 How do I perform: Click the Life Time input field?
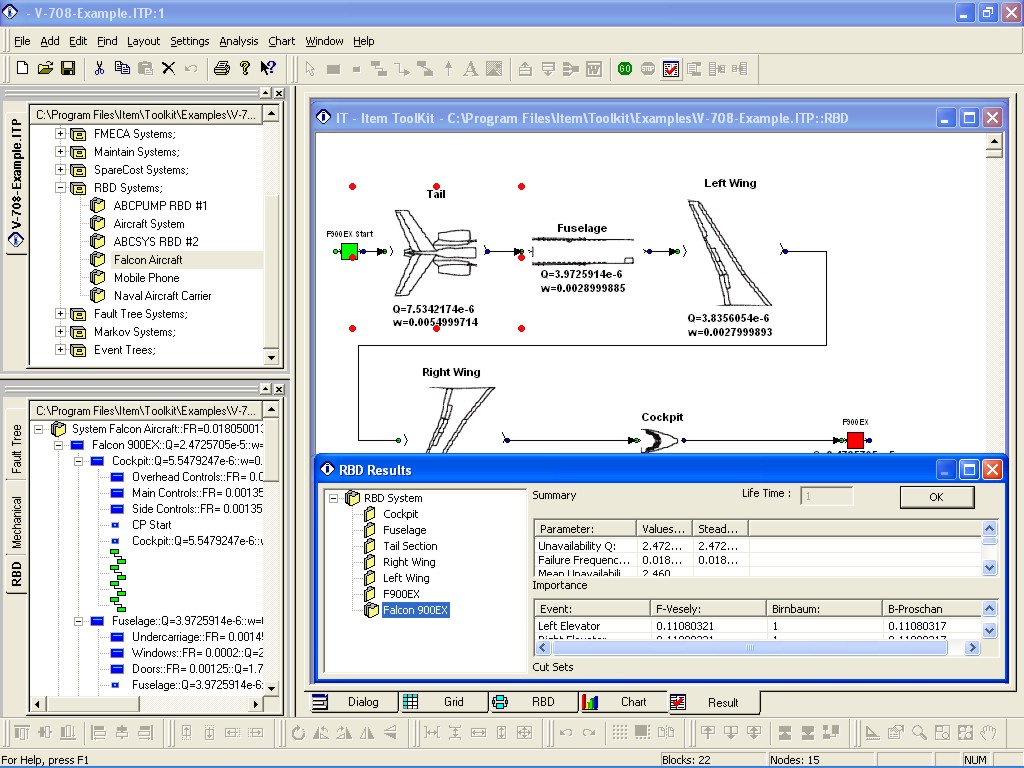coord(826,496)
